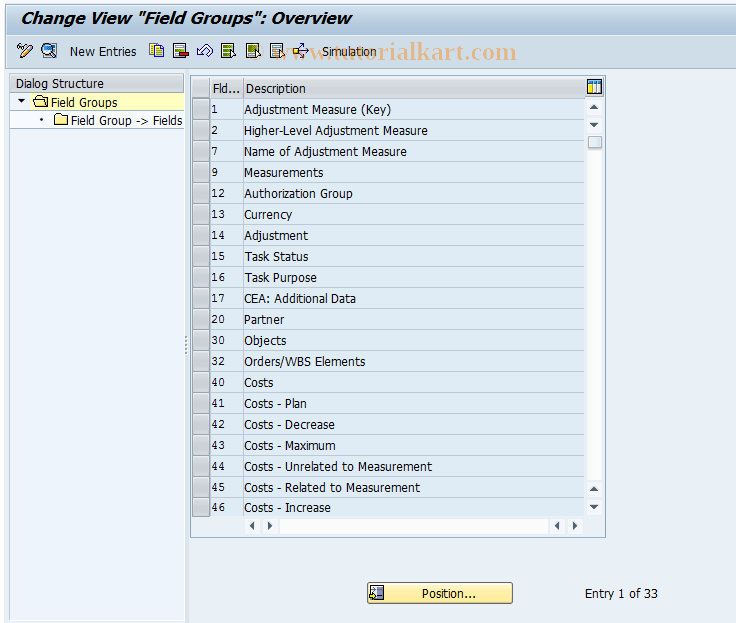Viewport: 736px width, 623px height.
Task: Click the horizontal scrollbar track
Action: [x=414, y=526]
